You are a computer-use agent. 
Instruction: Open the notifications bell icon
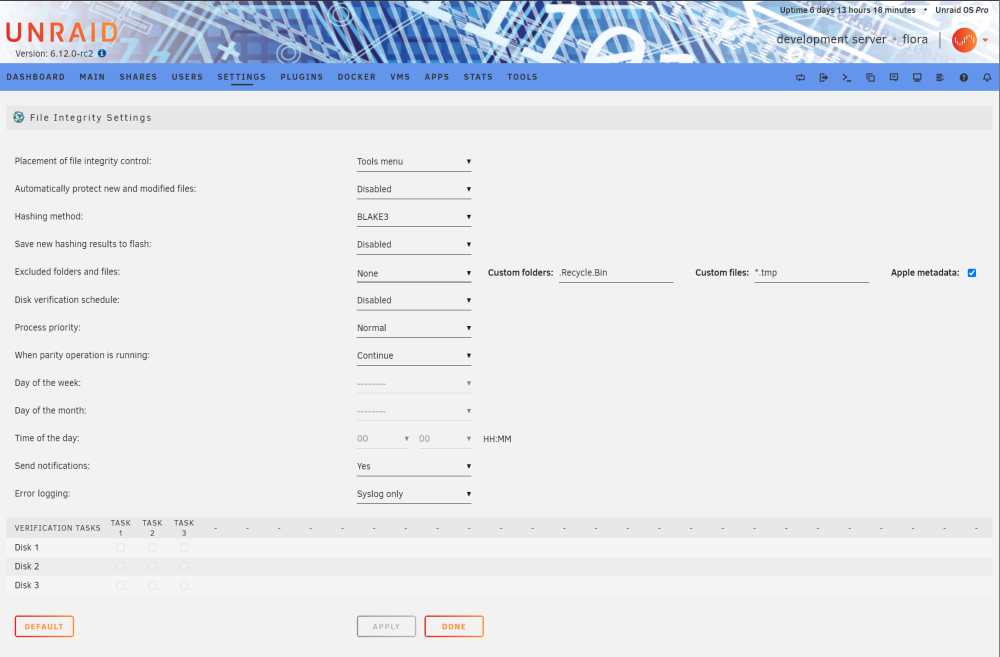pos(987,77)
